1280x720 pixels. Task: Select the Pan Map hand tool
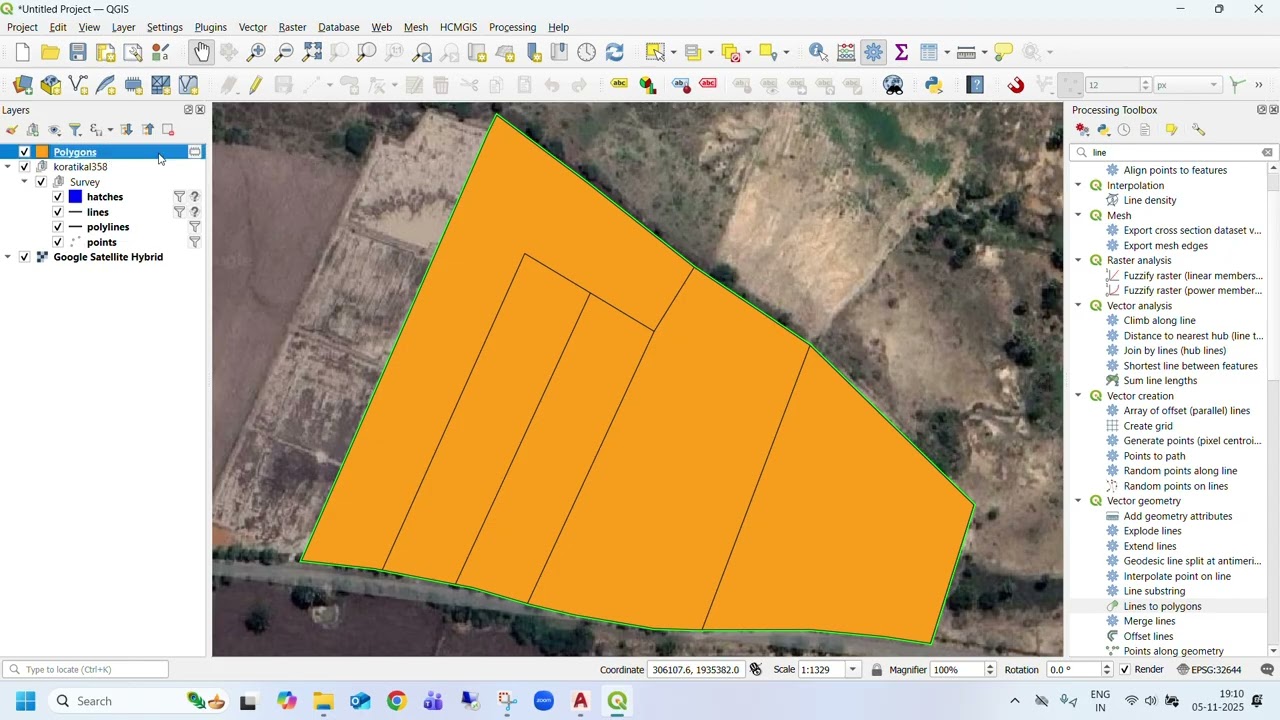(202, 52)
